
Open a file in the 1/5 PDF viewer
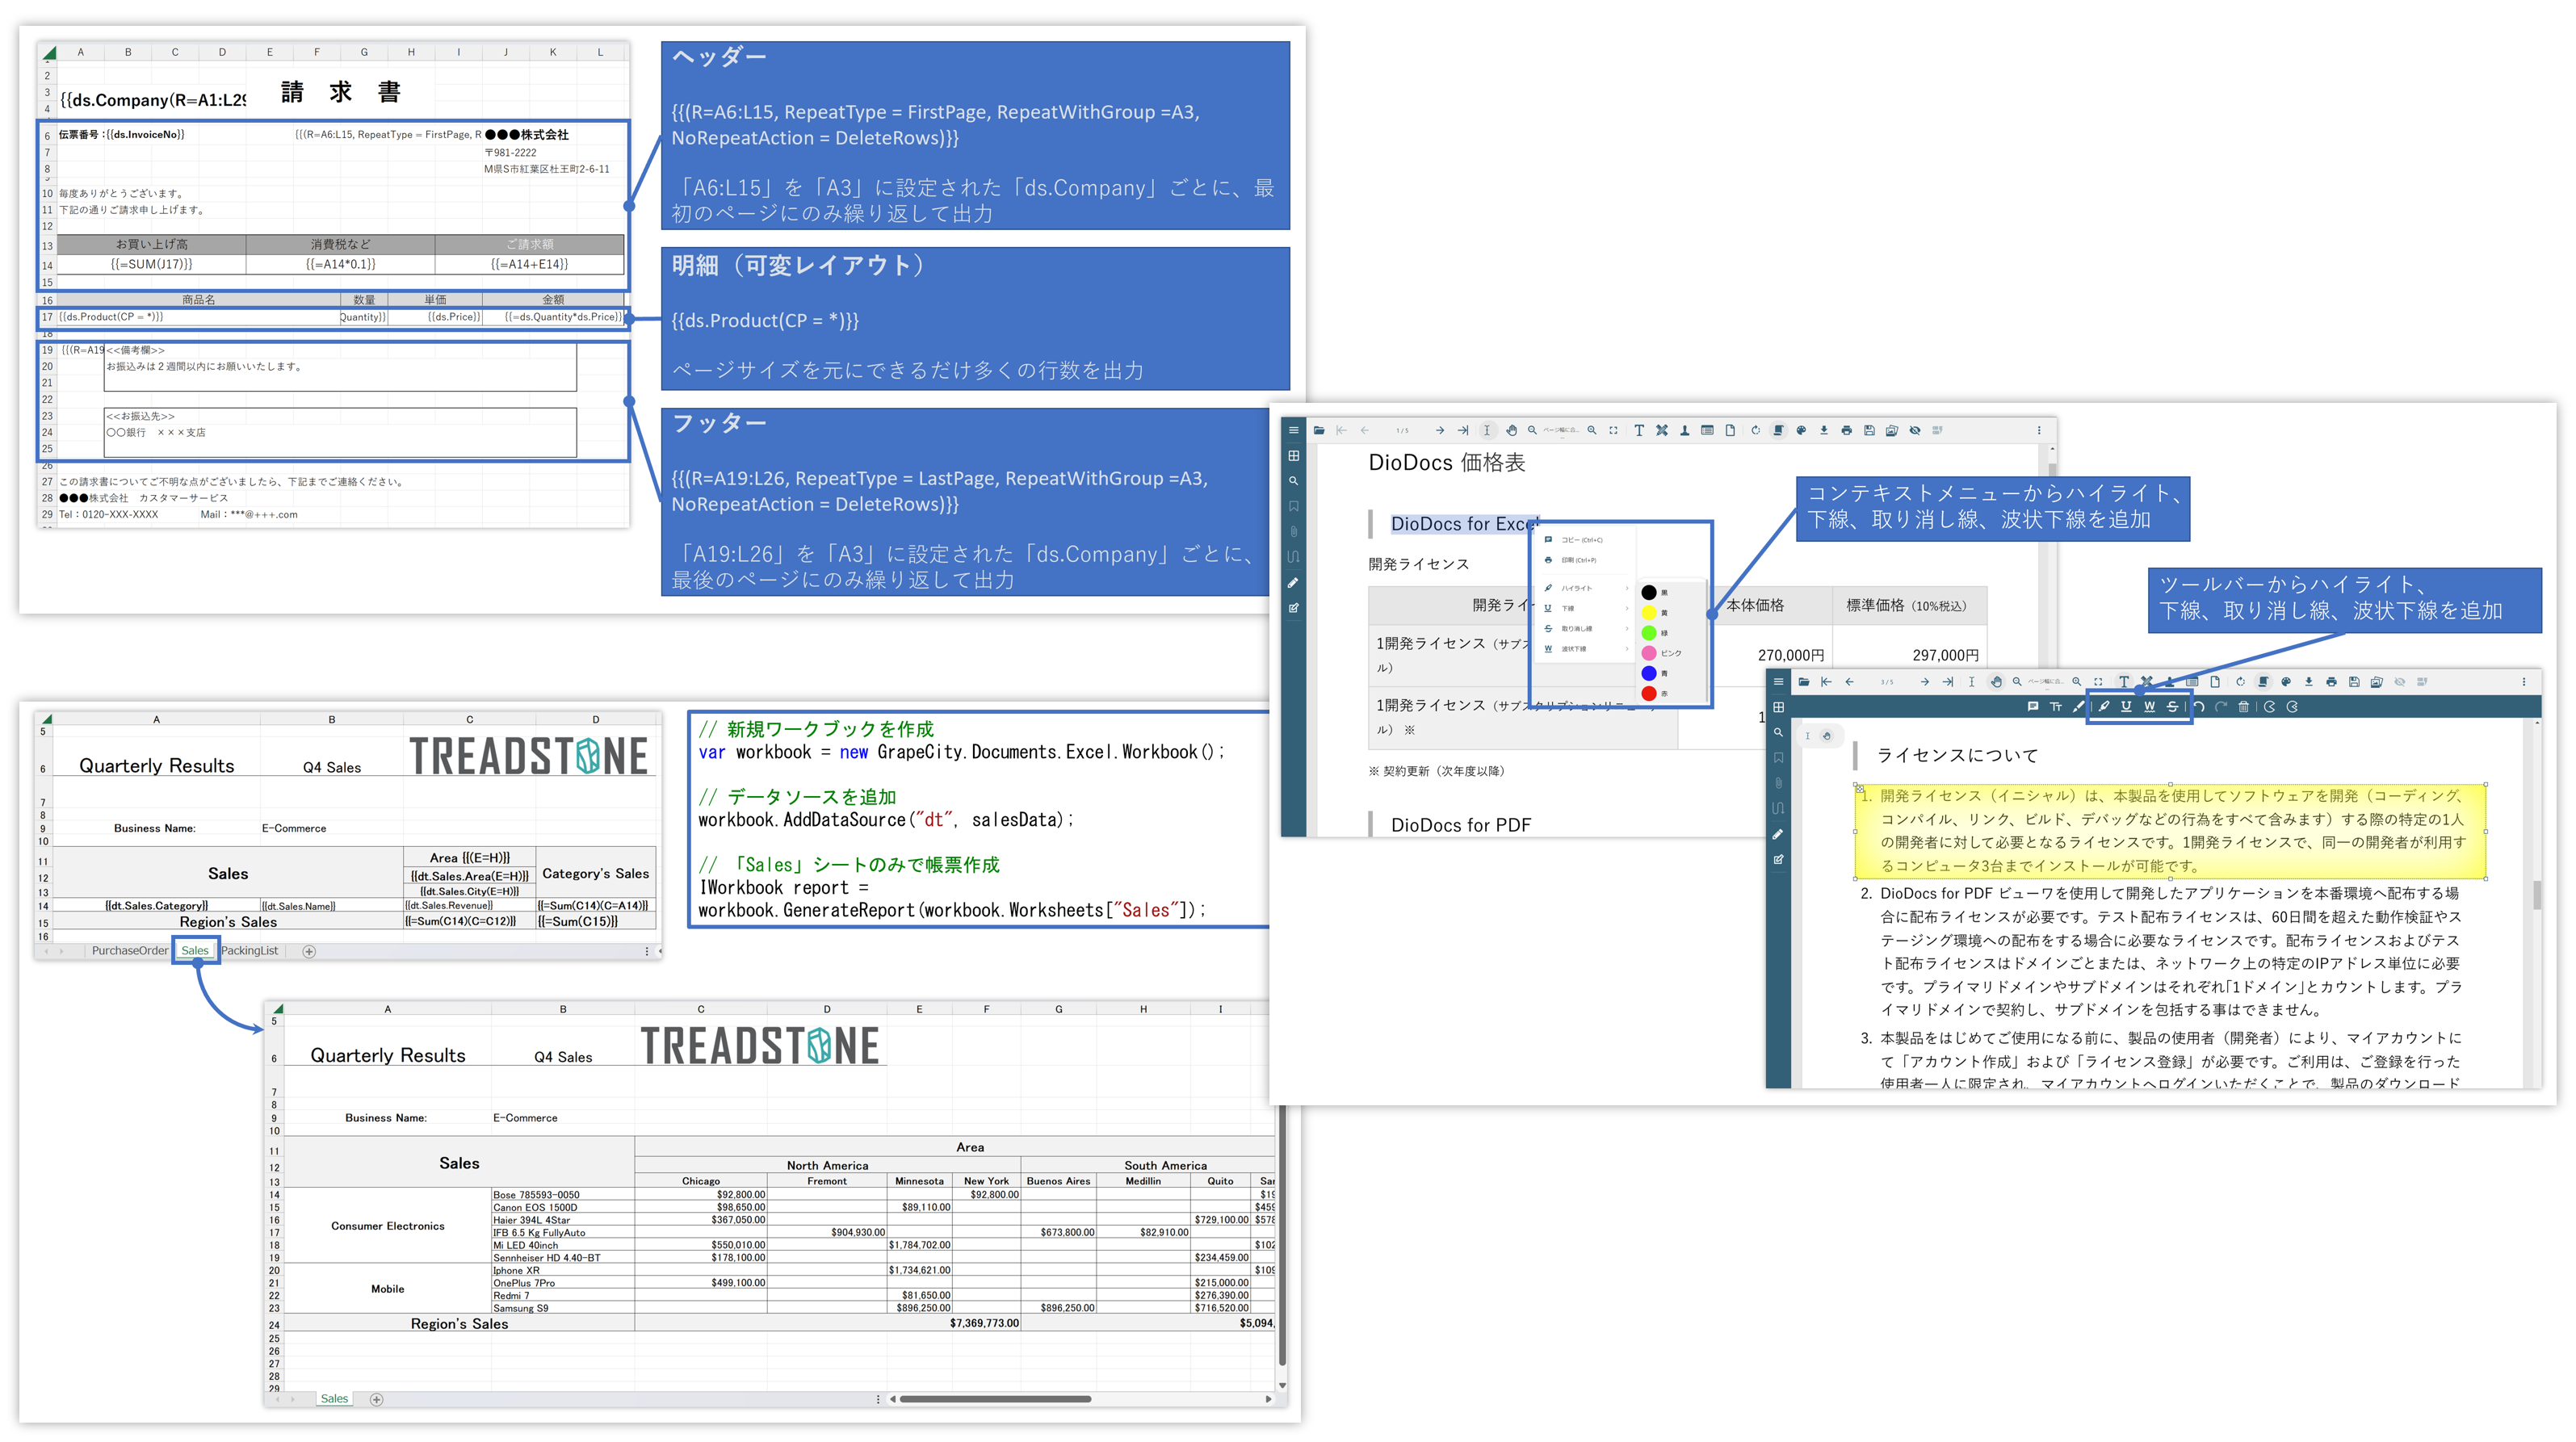coord(1319,431)
